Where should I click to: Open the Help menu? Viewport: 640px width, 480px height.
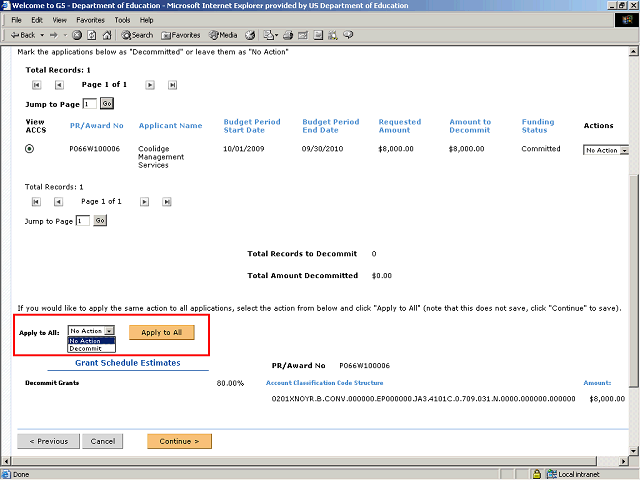pyautogui.click(x=146, y=20)
